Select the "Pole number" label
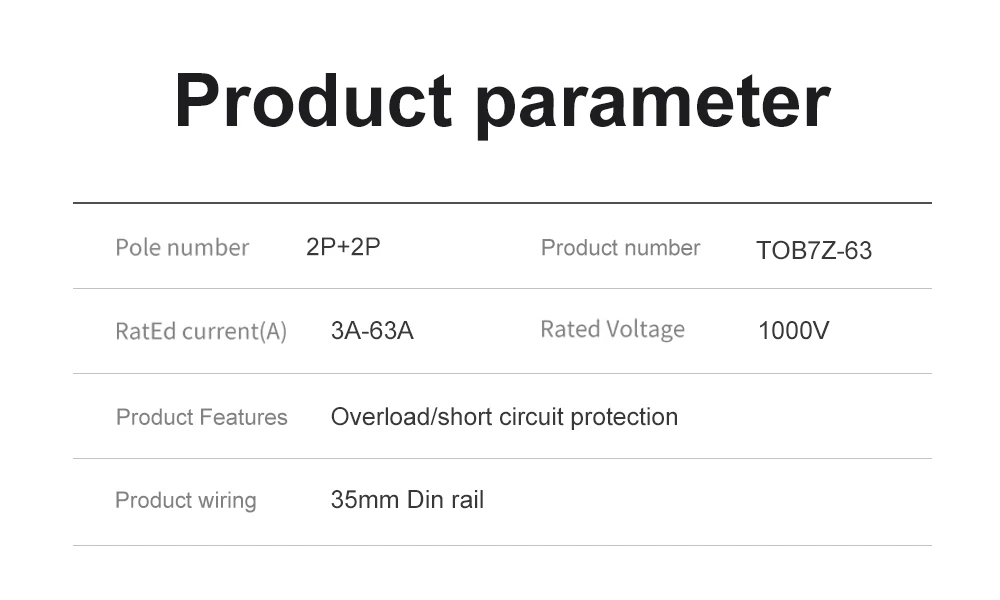The width and height of the screenshot is (1000, 600). pyautogui.click(x=182, y=247)
